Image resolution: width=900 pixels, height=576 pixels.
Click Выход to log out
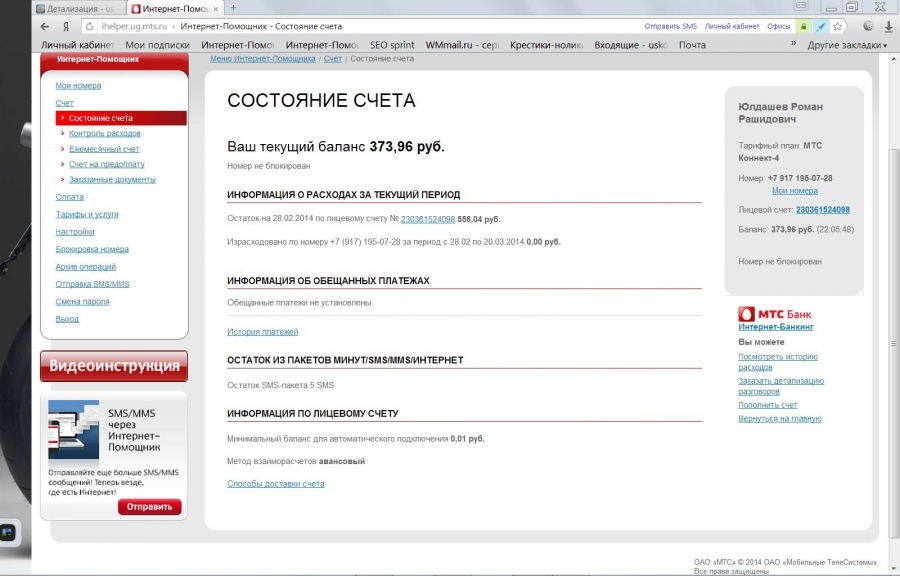67,319
